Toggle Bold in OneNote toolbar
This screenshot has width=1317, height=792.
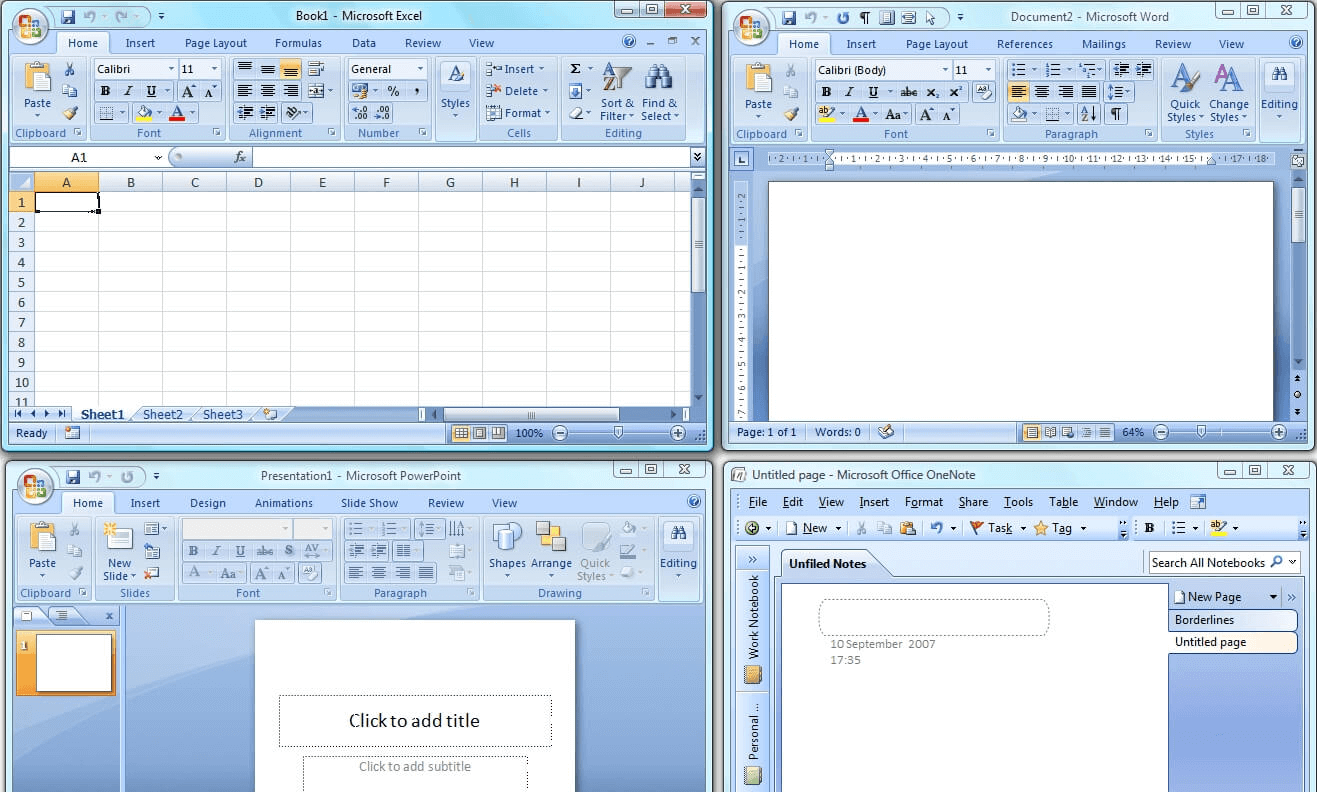click(x=1149, y=528)
